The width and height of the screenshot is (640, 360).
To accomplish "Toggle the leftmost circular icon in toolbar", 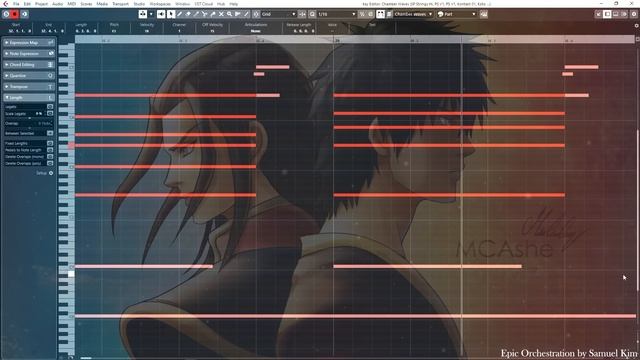I will 6,14.
